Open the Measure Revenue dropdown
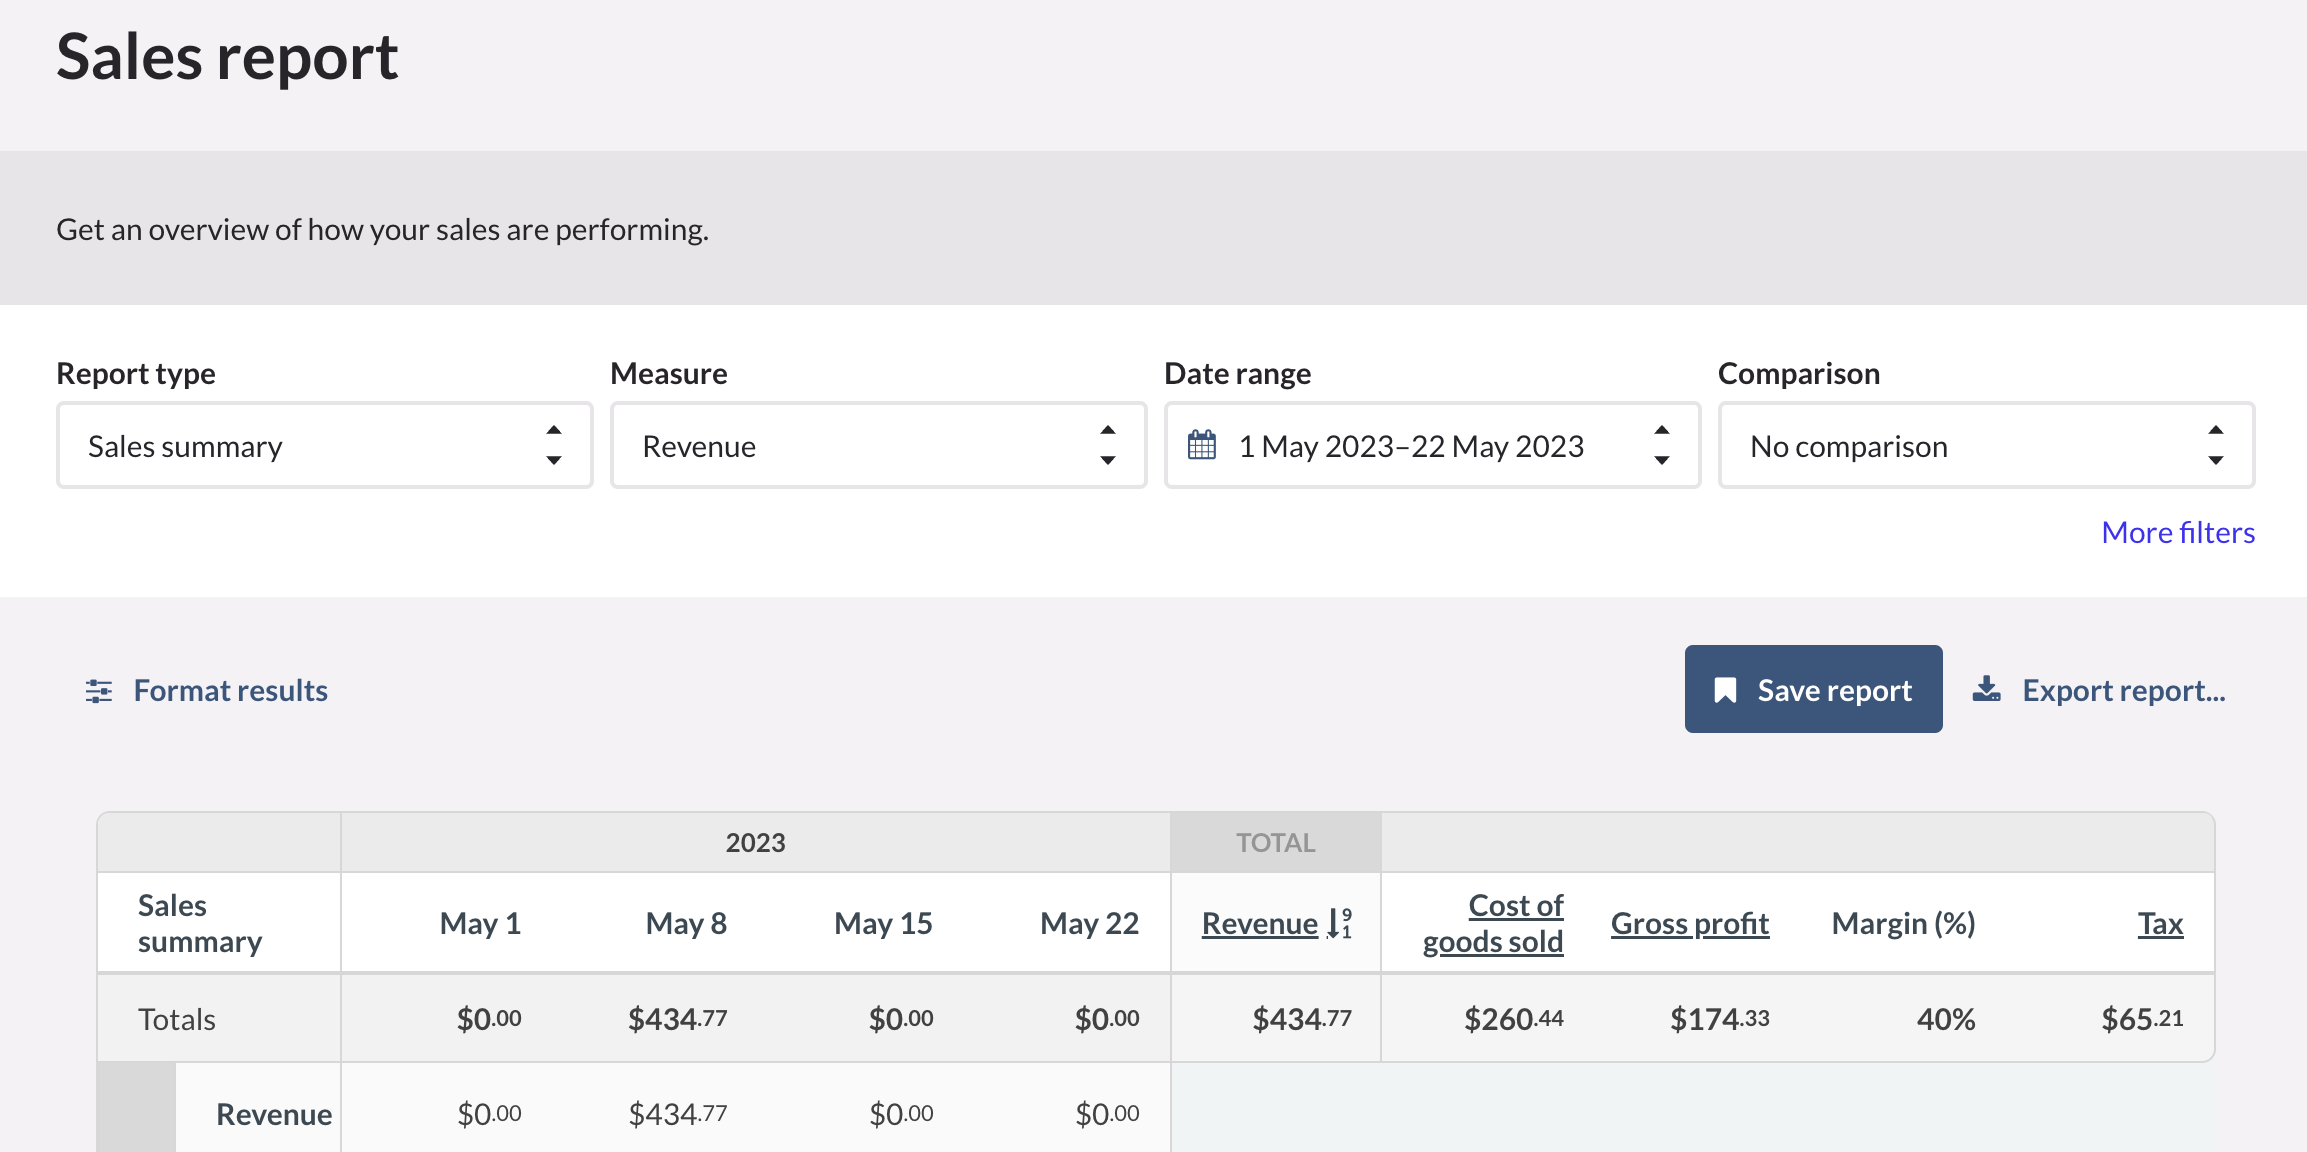This screenshot has height=1152, width=2307. click(878, 446)
